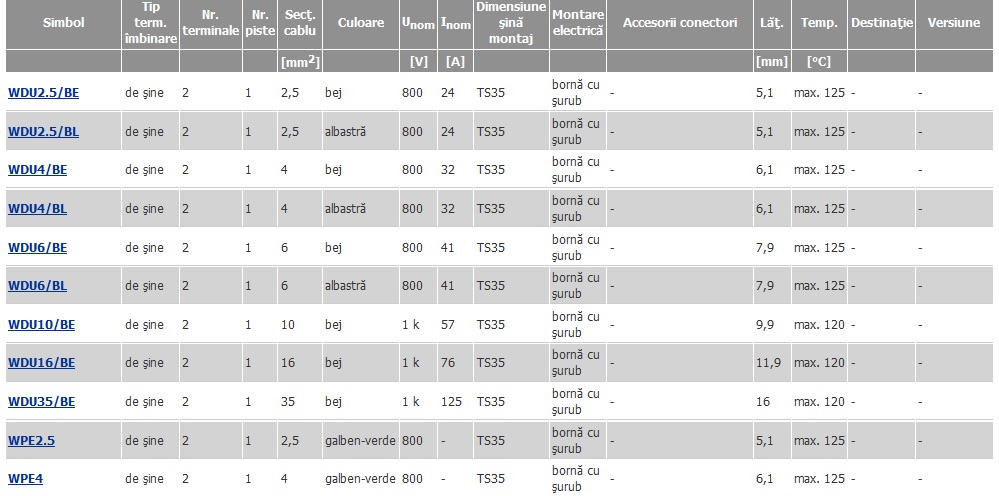Open the WDU35/BE product link

41,402
